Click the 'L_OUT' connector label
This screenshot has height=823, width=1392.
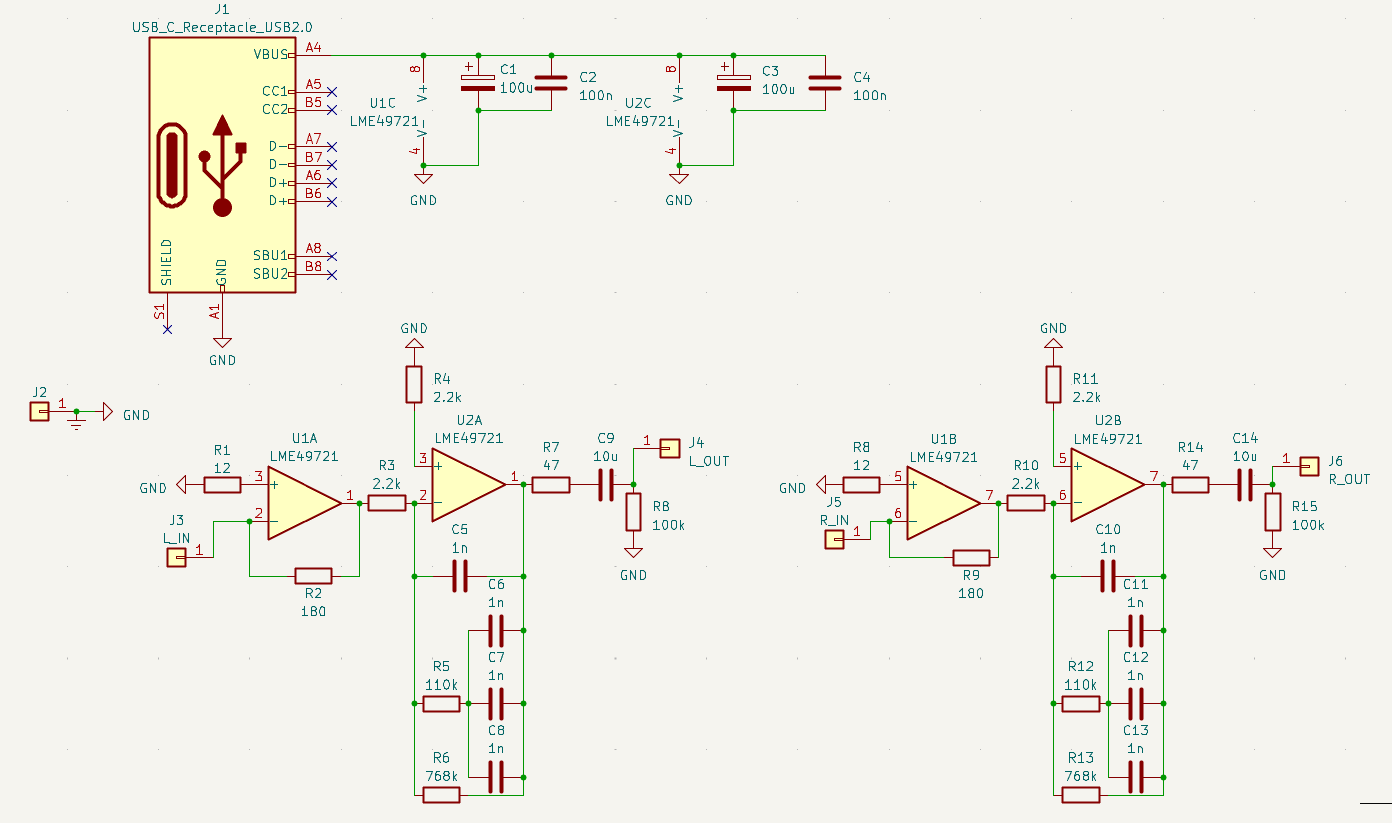click(x=709, y=461)
